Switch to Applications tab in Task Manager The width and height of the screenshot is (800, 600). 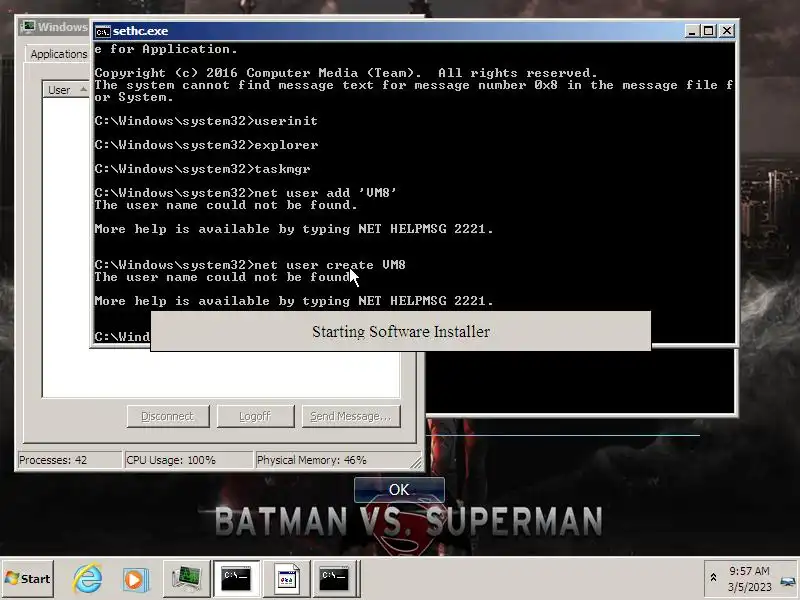58,54
